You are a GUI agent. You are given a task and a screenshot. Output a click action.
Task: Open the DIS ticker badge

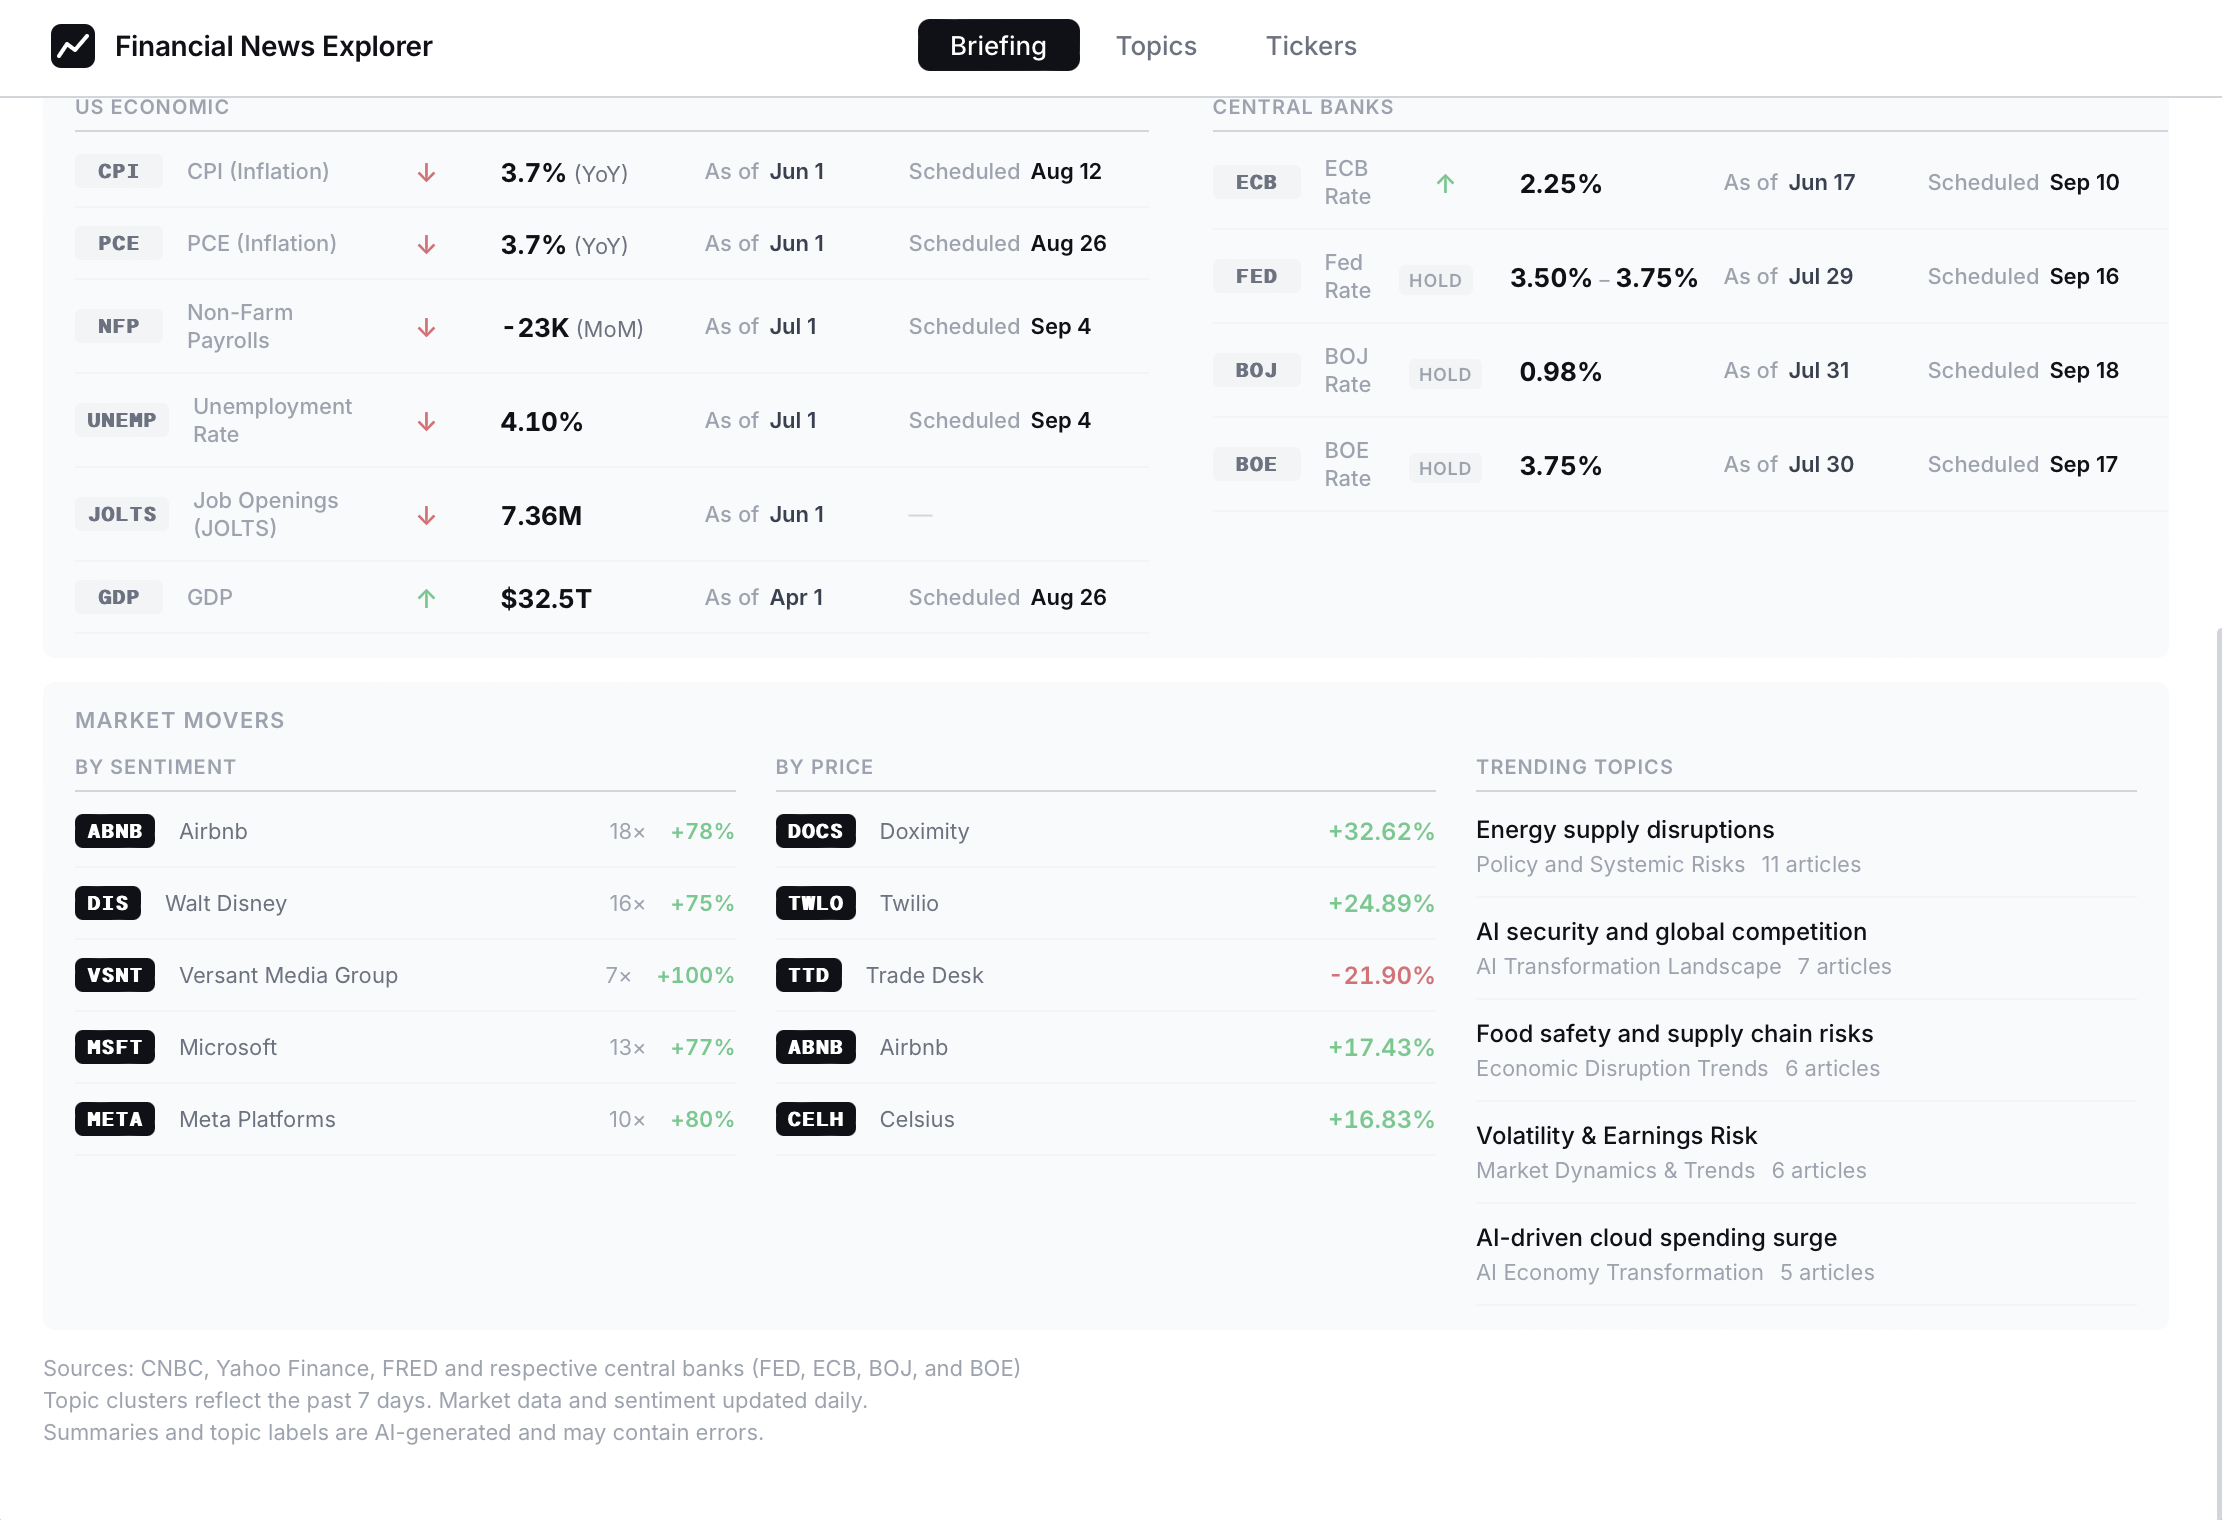pyautogui.click(x=108, y=903)
